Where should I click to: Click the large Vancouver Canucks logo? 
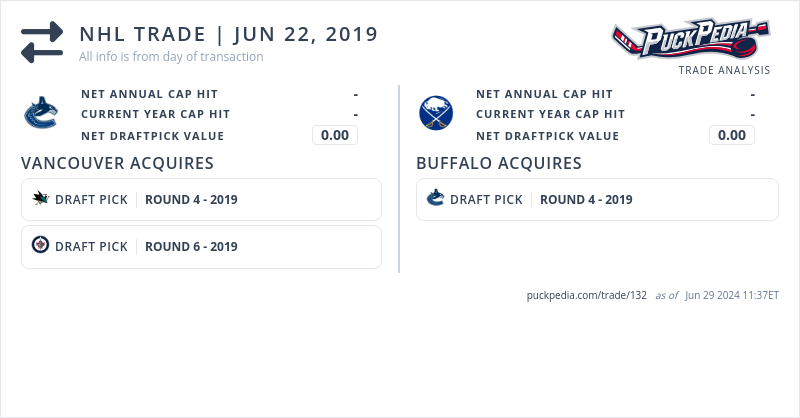(40, 114)
